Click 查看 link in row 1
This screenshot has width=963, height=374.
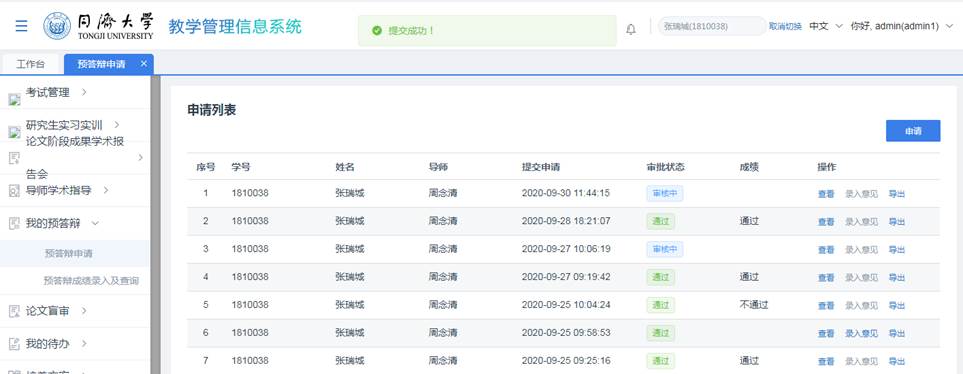coord(825,194)
